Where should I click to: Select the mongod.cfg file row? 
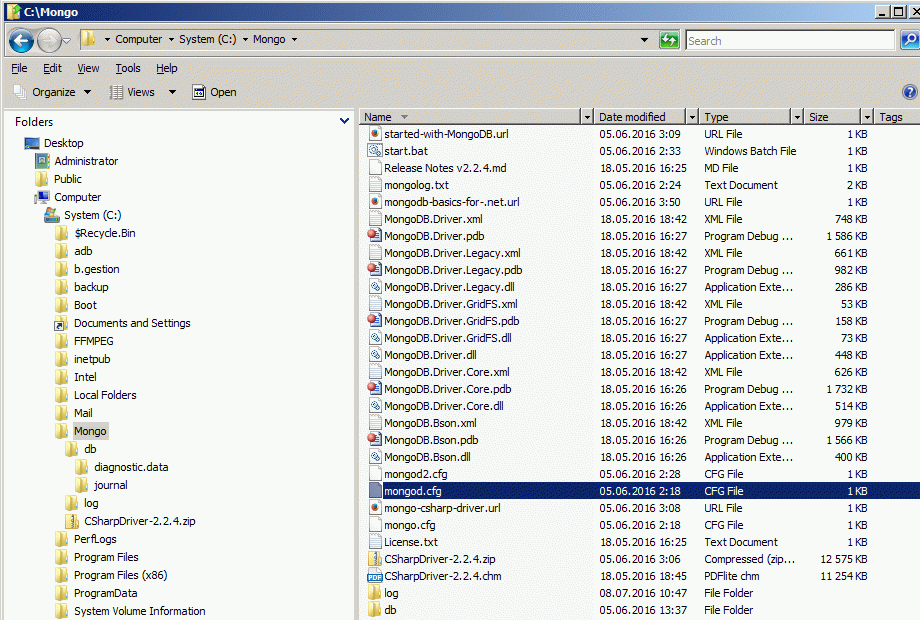644,491
